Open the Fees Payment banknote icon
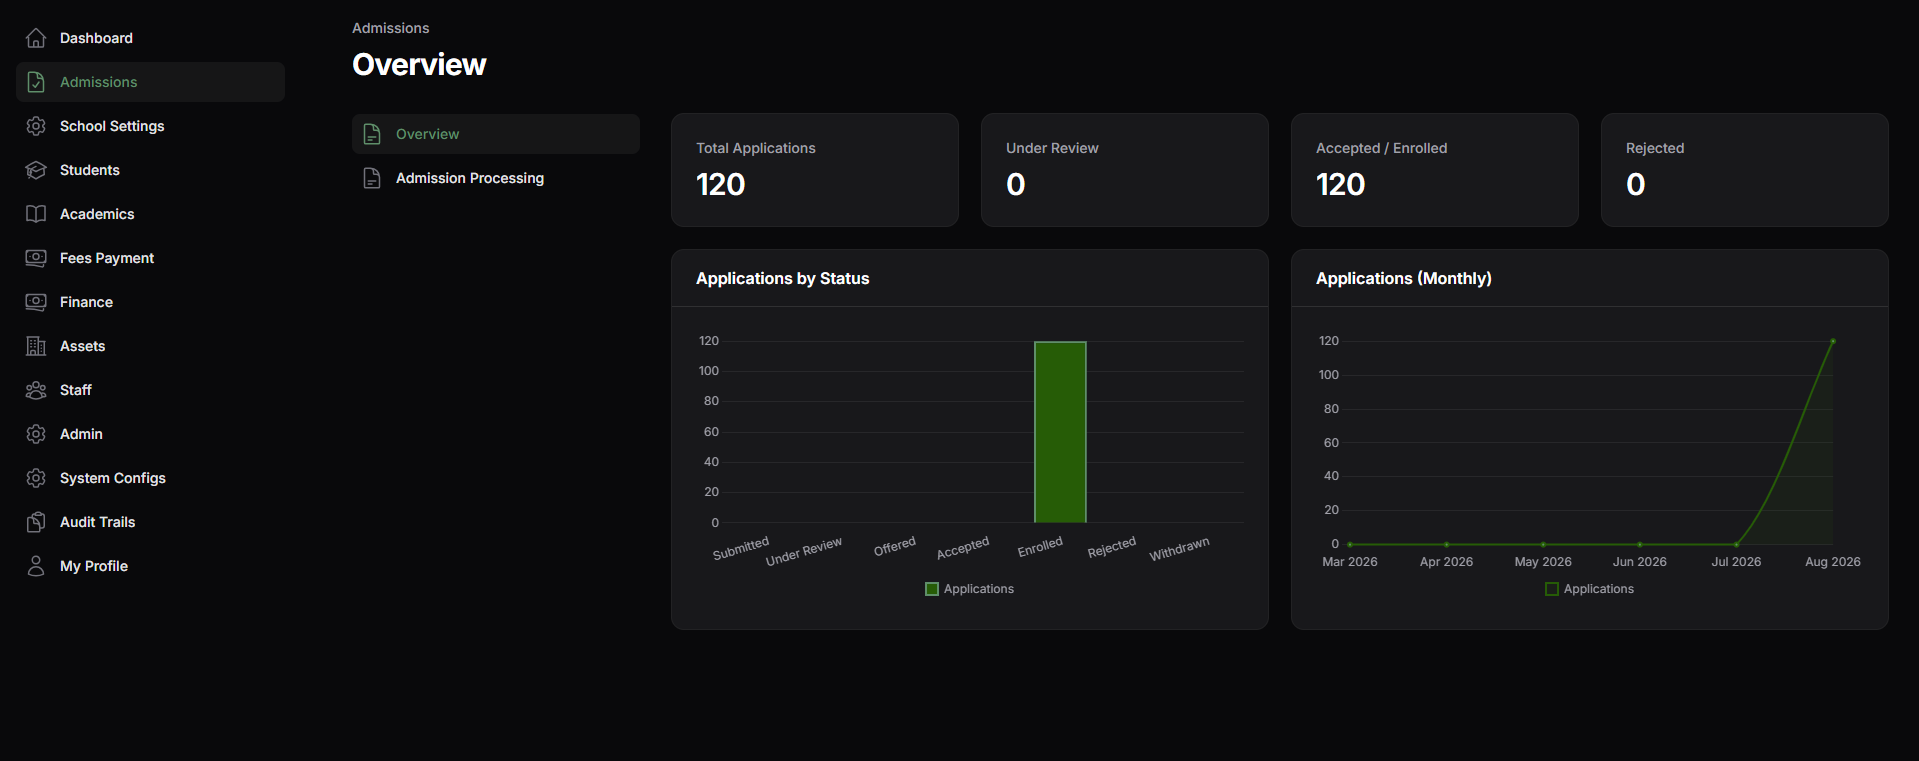This screenshot has height=761, width=1919. point(36,258)
